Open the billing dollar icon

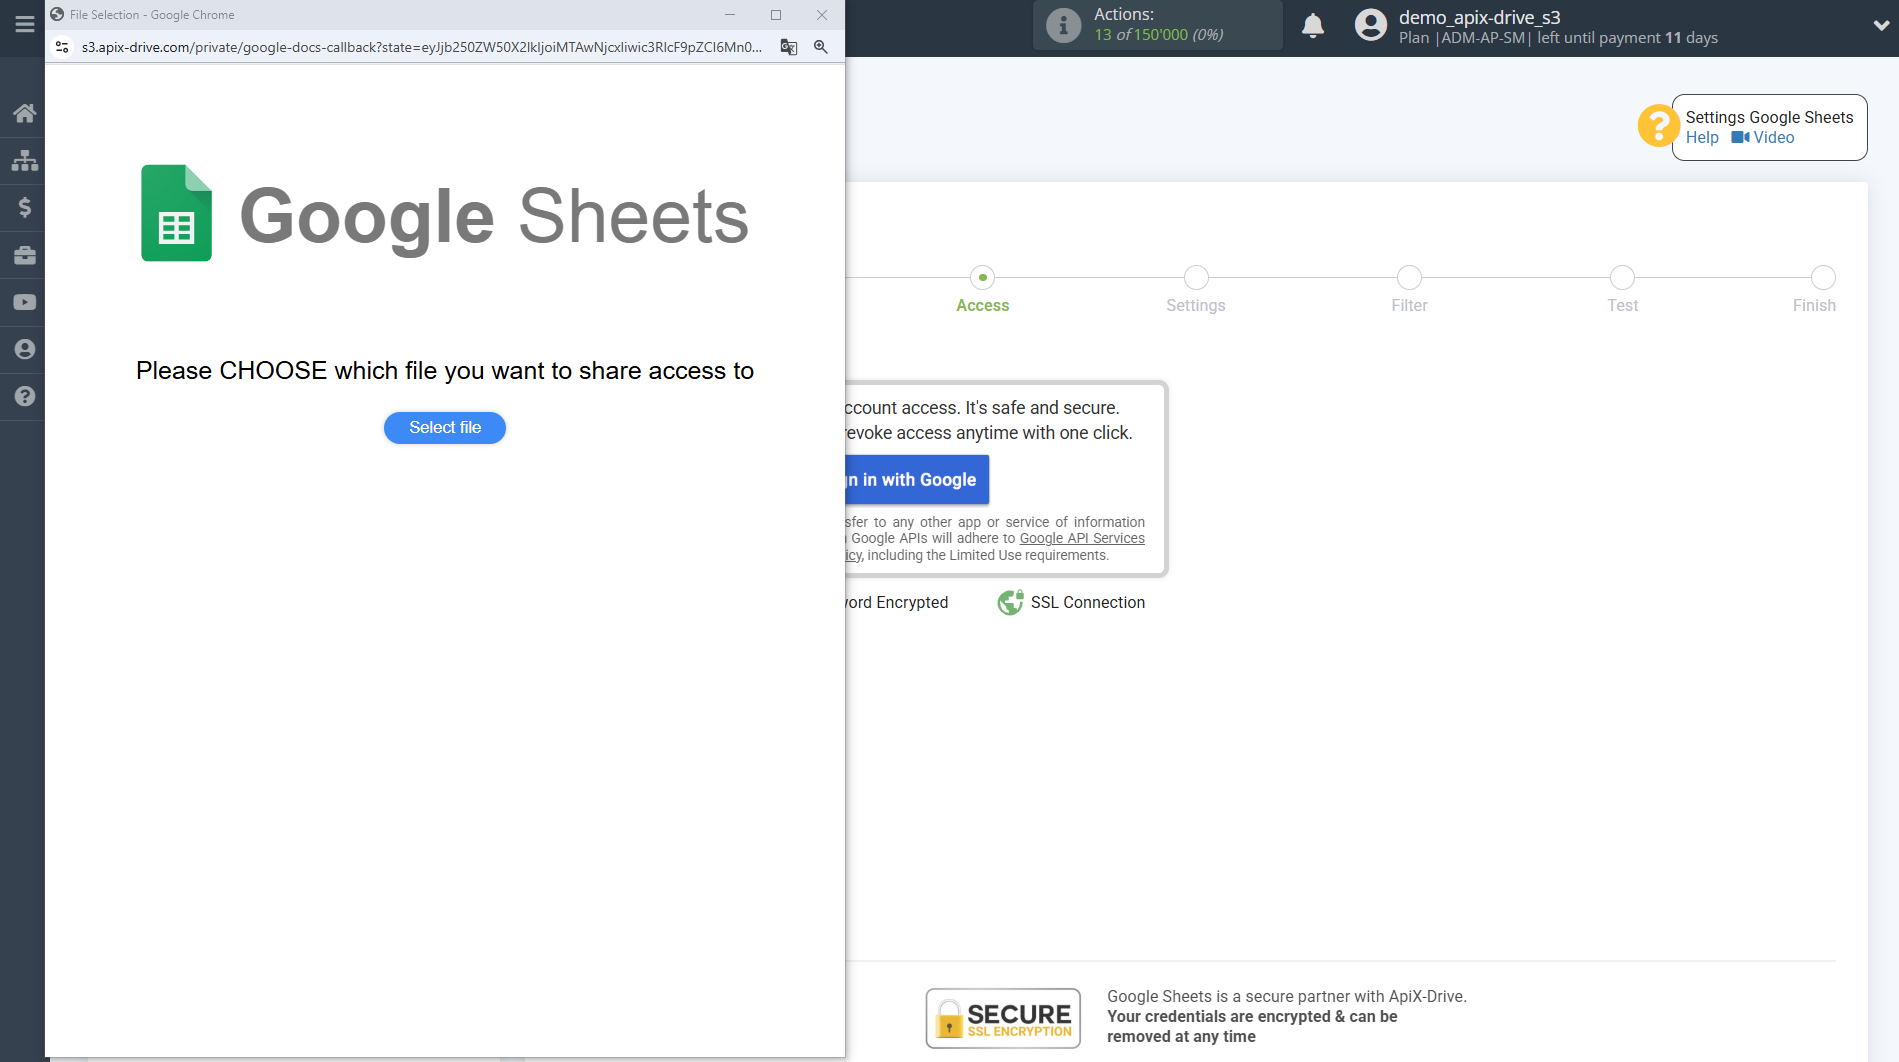pyautogui.click(x=24, y=207)
